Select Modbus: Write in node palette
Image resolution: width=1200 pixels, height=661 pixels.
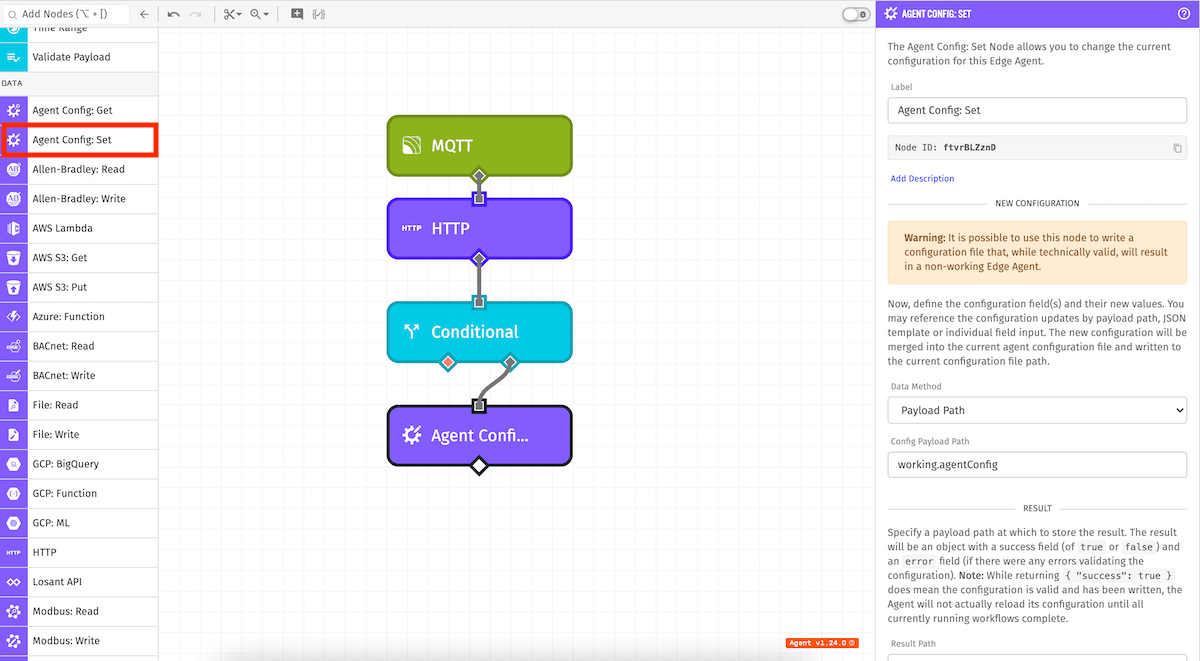point(79,641)
